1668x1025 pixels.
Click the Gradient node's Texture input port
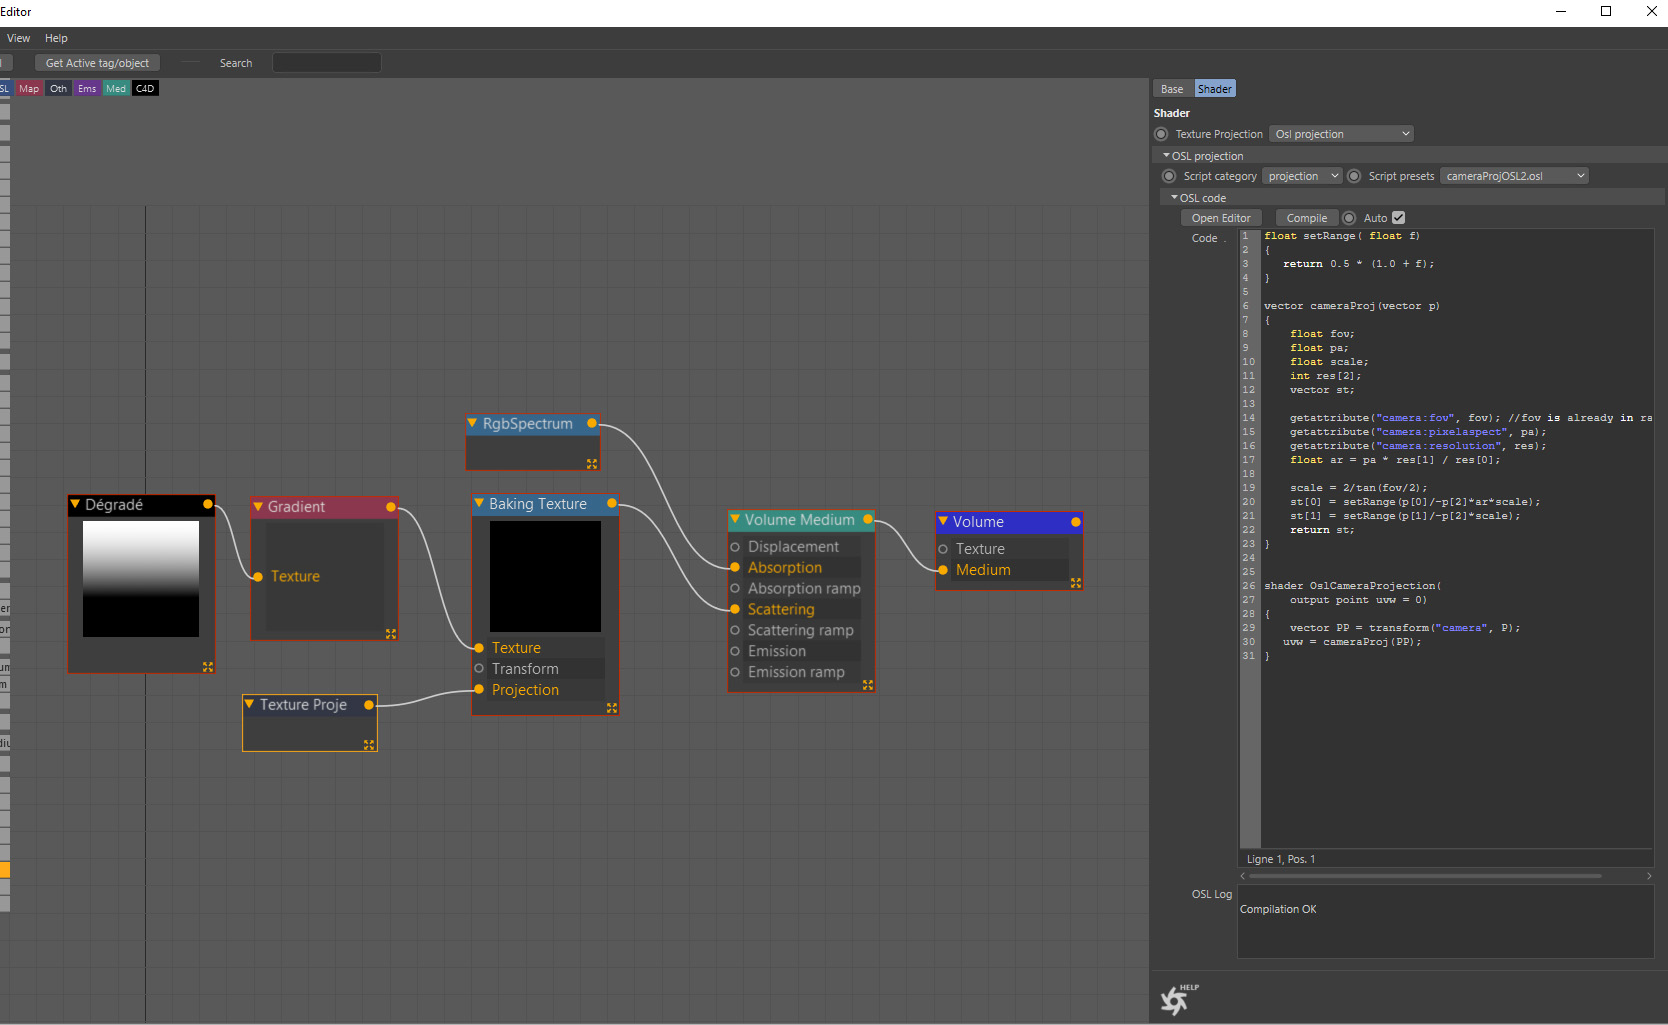258,577
